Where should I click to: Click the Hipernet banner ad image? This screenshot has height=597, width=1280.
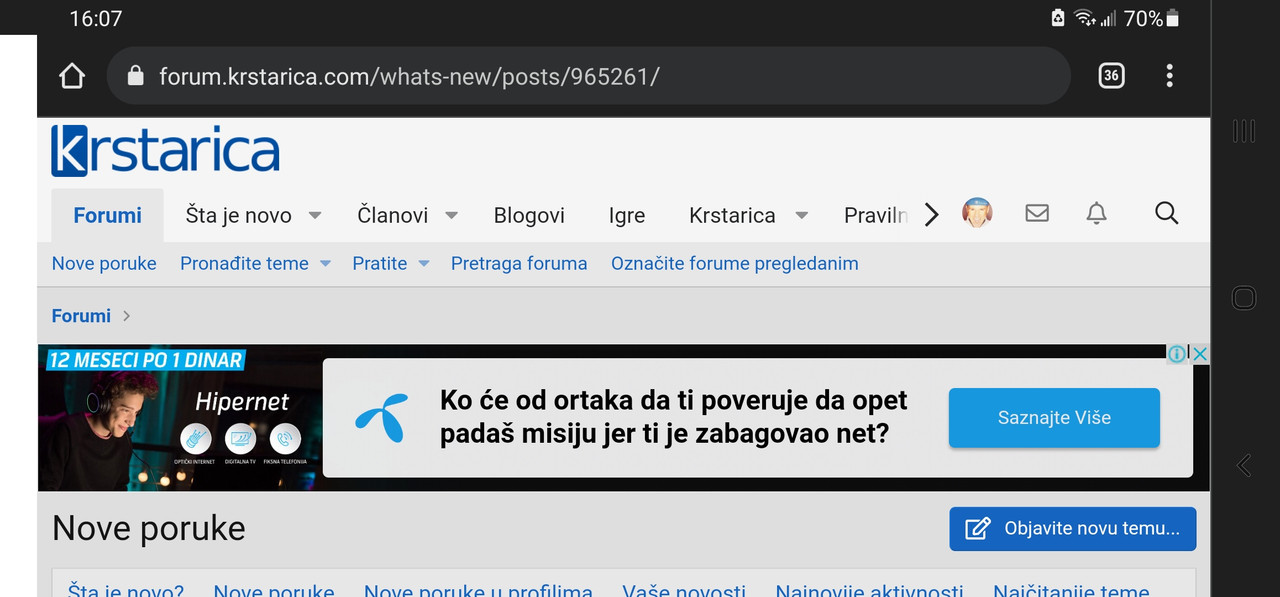180,417
